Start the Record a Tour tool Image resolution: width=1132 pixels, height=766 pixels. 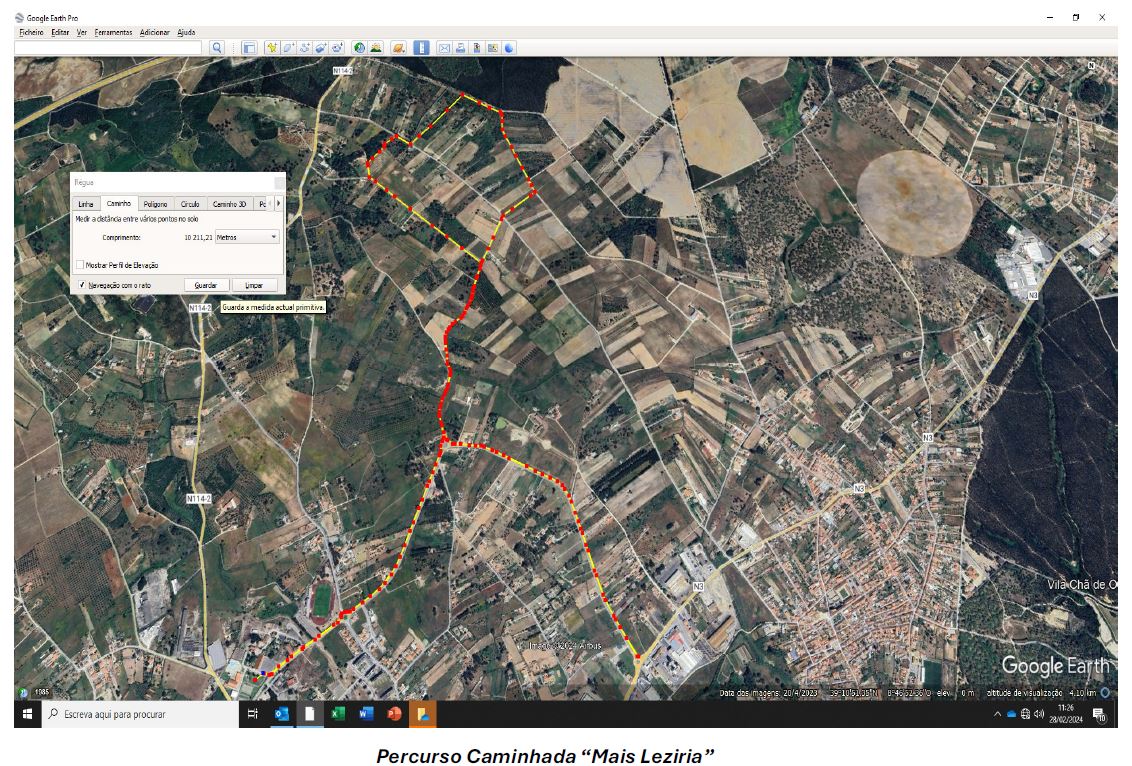point(337,47)
